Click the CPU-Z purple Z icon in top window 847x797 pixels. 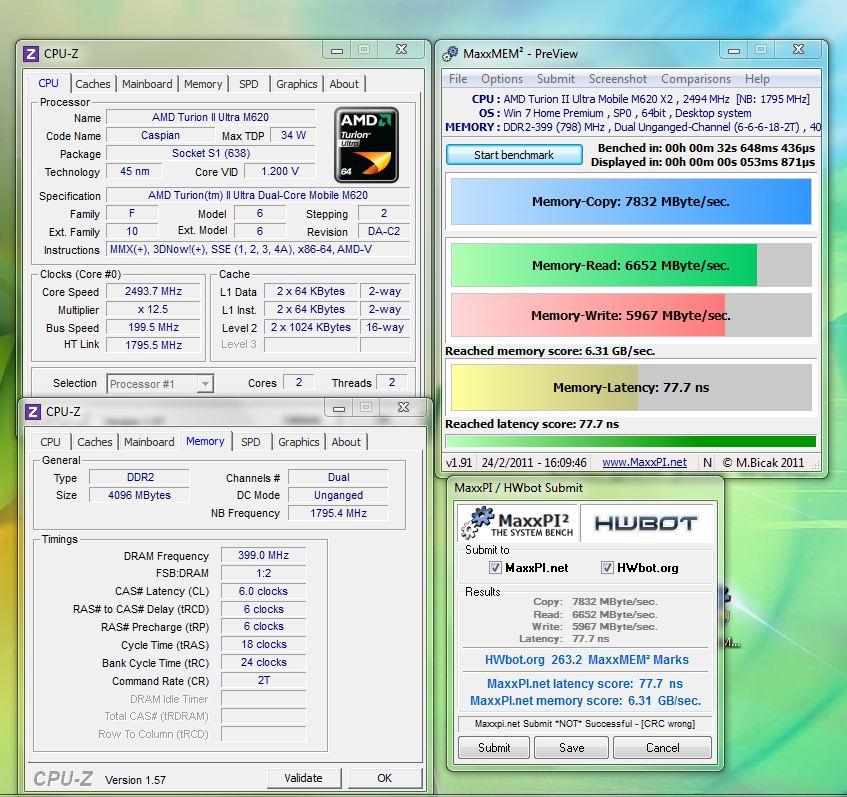tap(31, 53)
